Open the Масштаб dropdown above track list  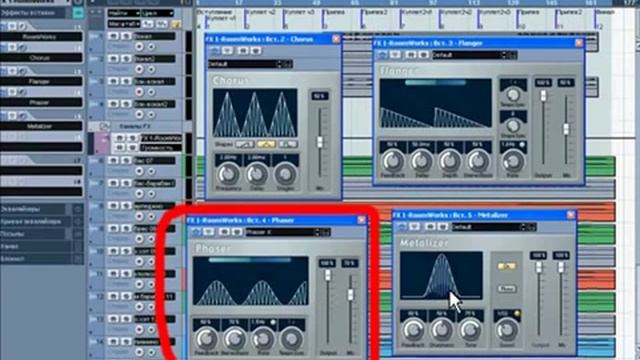pos(124,24)
